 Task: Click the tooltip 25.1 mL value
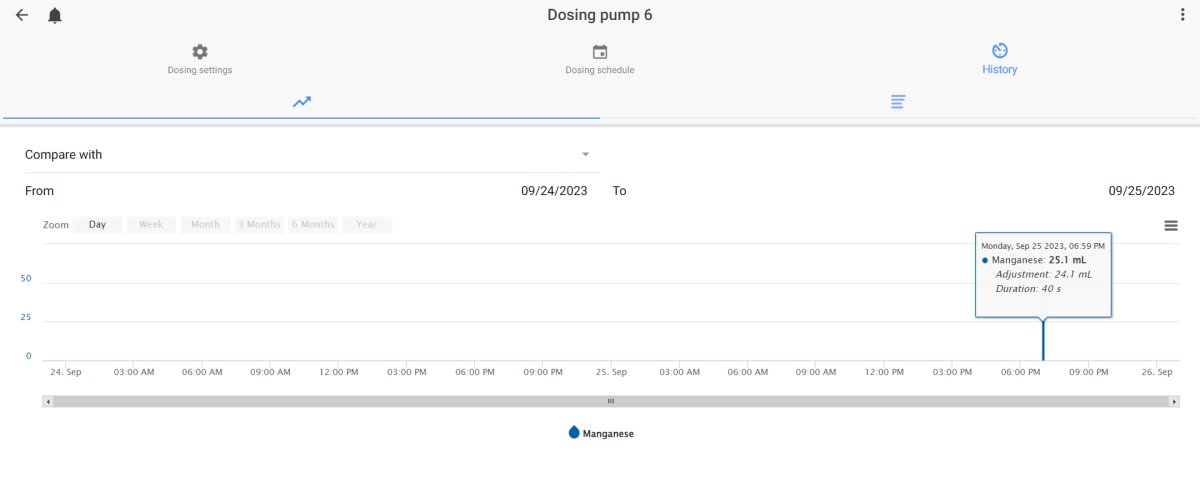click(x=1067, y=260)
